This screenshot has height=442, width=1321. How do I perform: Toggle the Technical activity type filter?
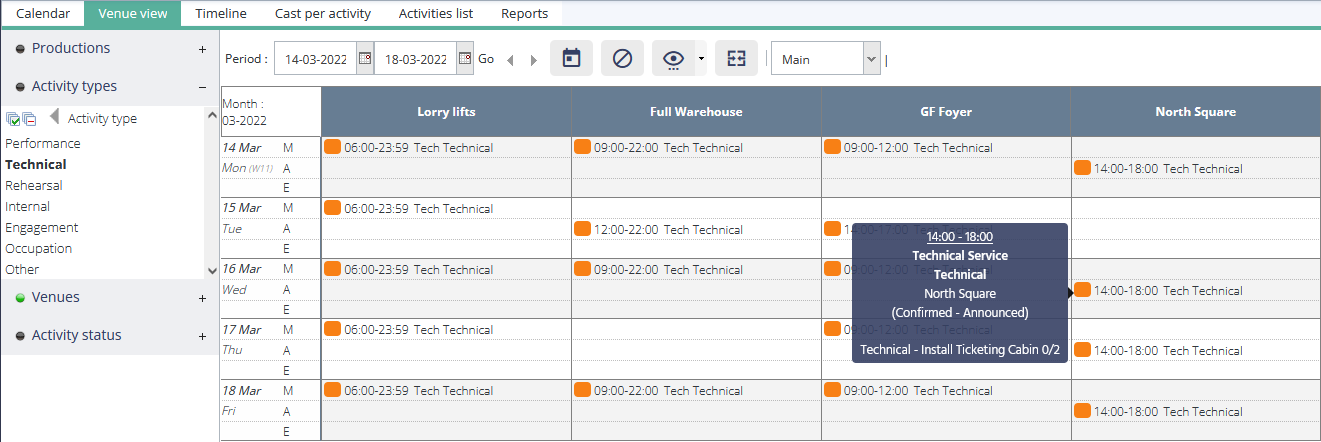36,164
